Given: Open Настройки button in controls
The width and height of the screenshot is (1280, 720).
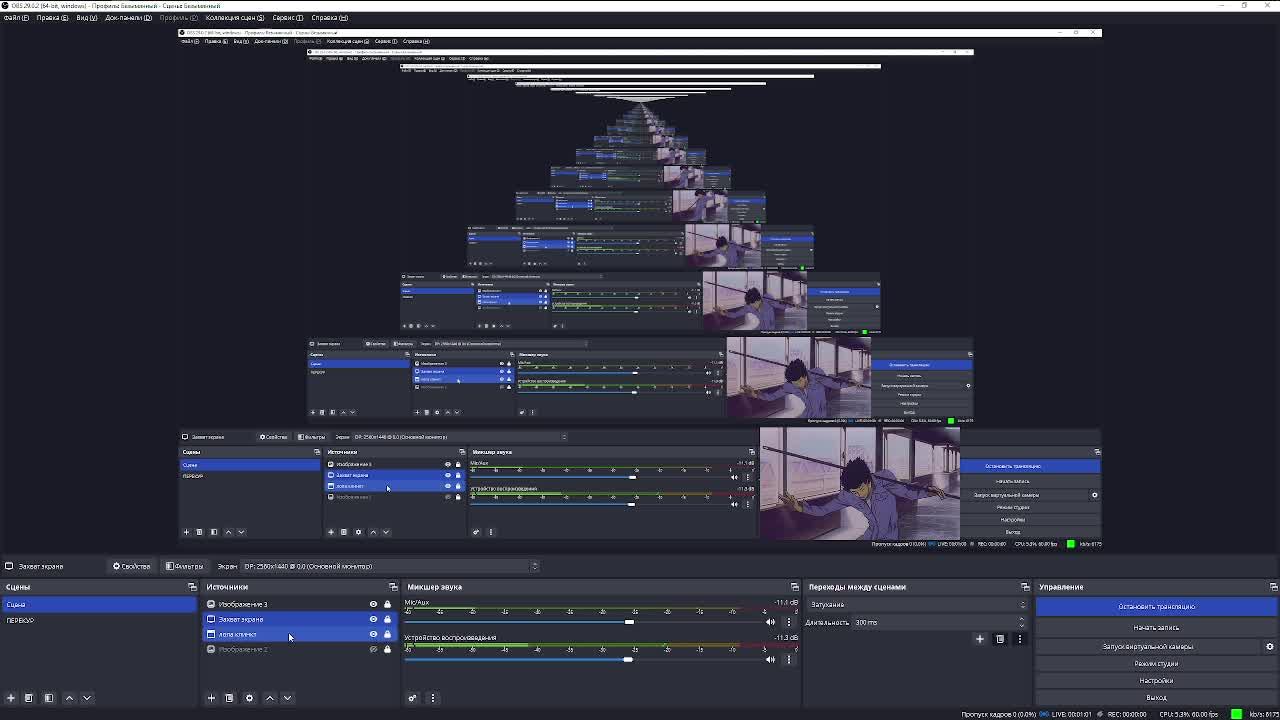Looking at the screenshot, I should coord(1157,681).
